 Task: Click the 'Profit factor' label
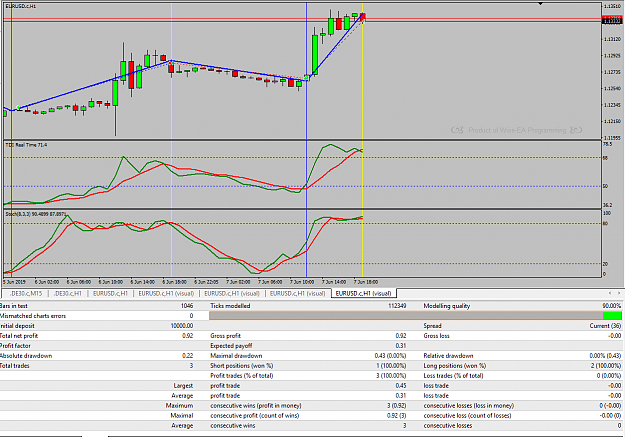click(15, 346)
